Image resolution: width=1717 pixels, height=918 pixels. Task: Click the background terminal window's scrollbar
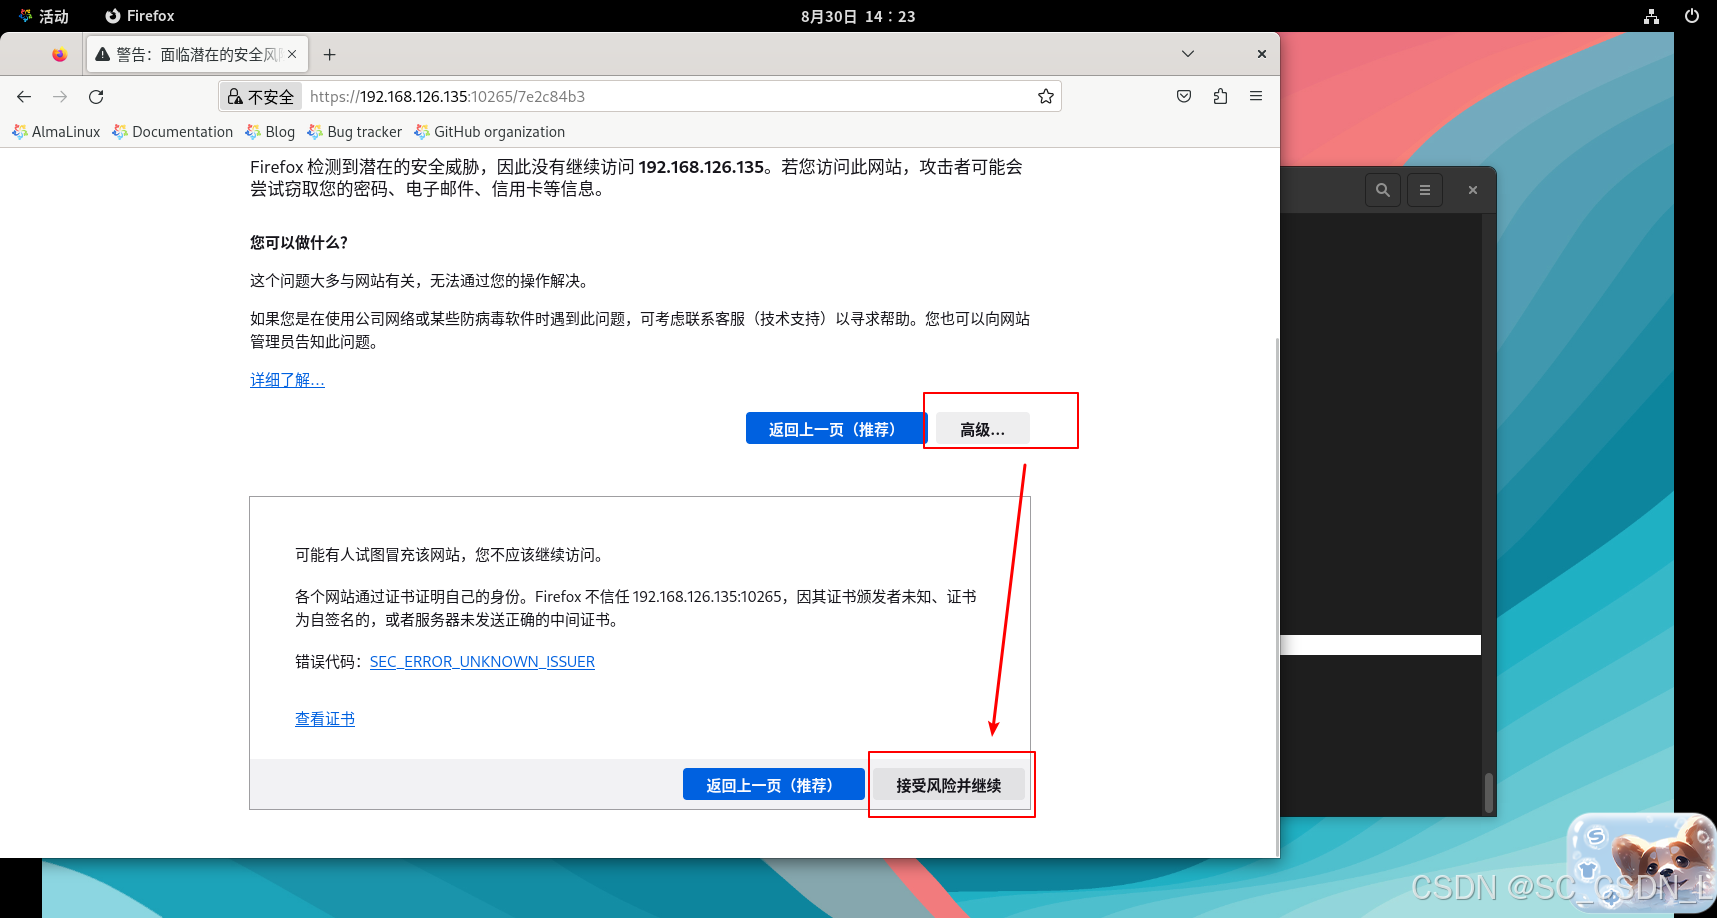coord(1488,792)
